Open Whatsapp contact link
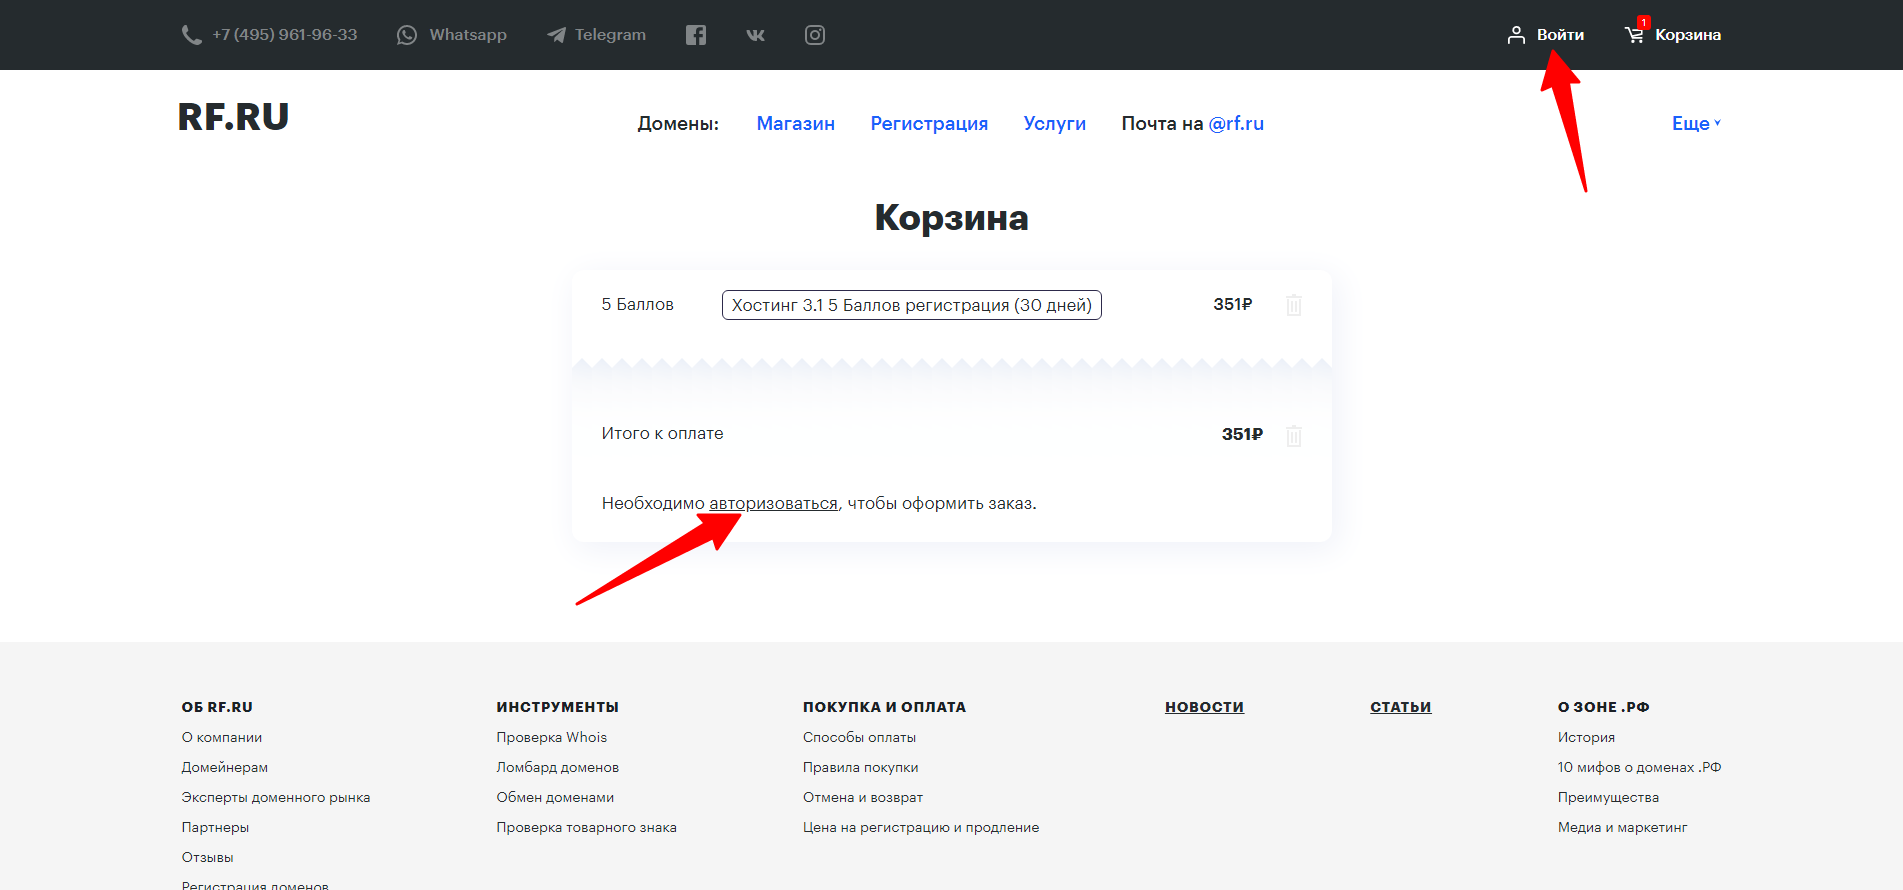Viewport: 1903px width, 890px height. pos(452,35)
